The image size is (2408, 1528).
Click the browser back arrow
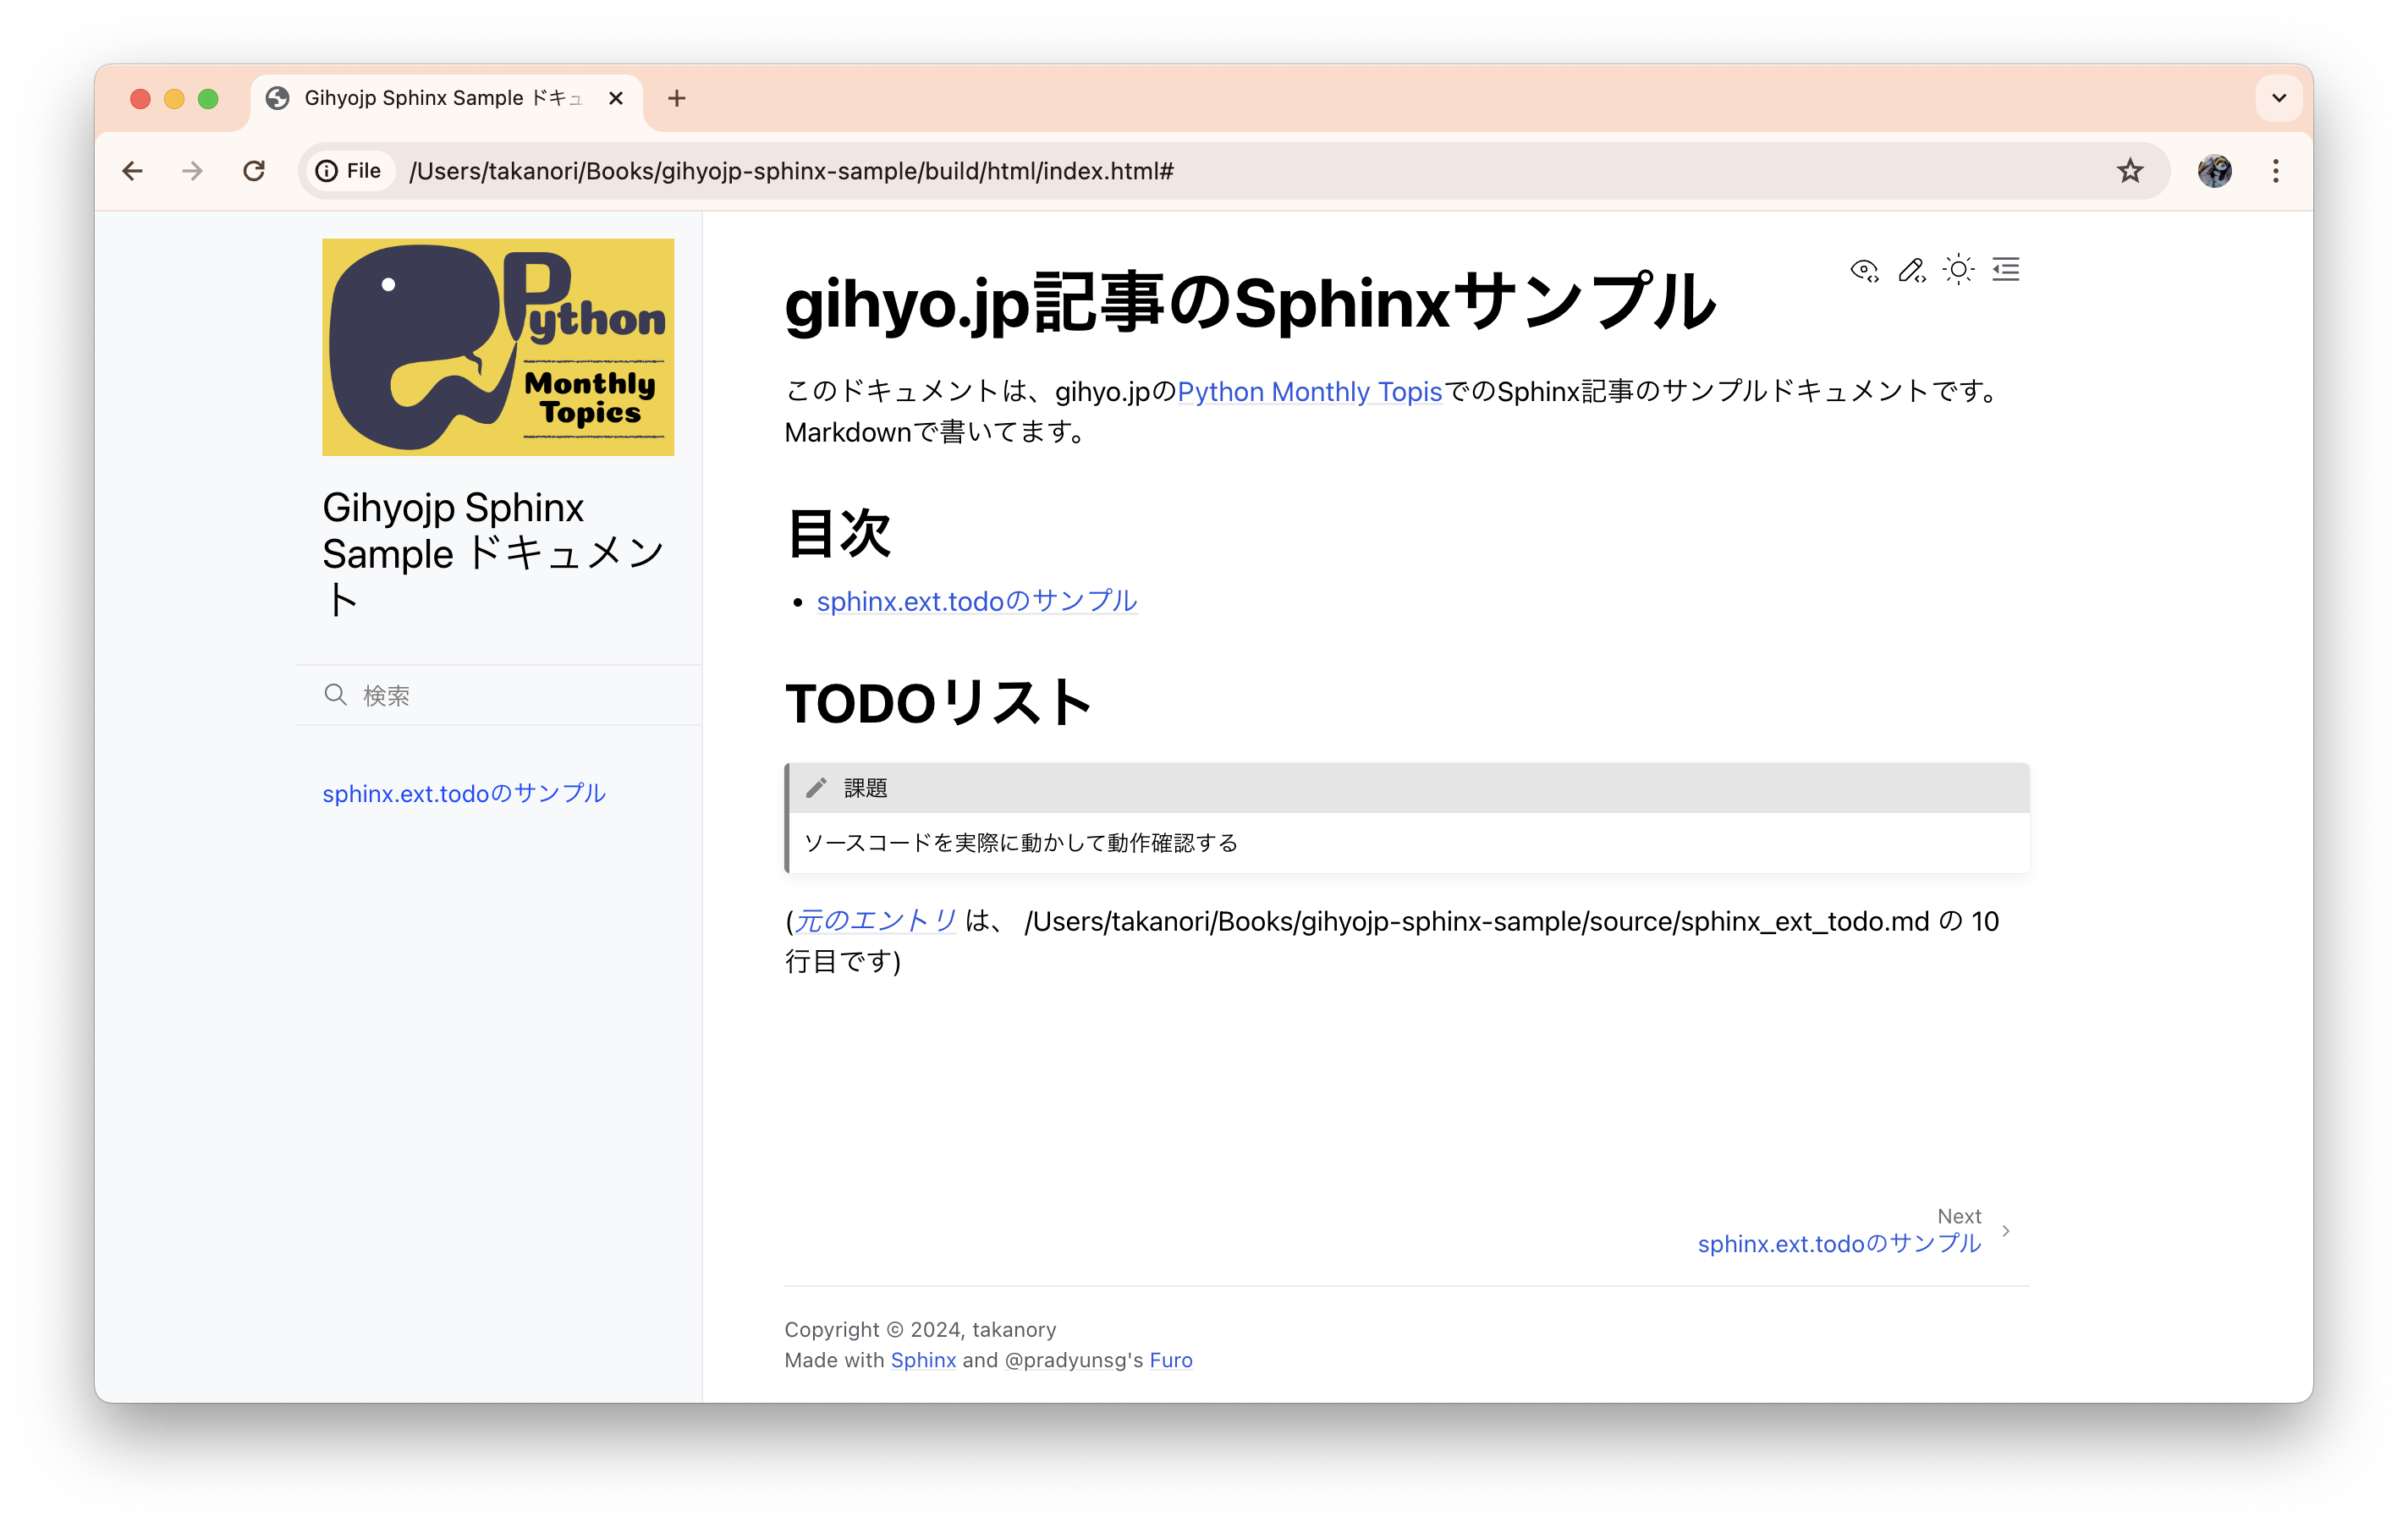[x=132, y=171]
